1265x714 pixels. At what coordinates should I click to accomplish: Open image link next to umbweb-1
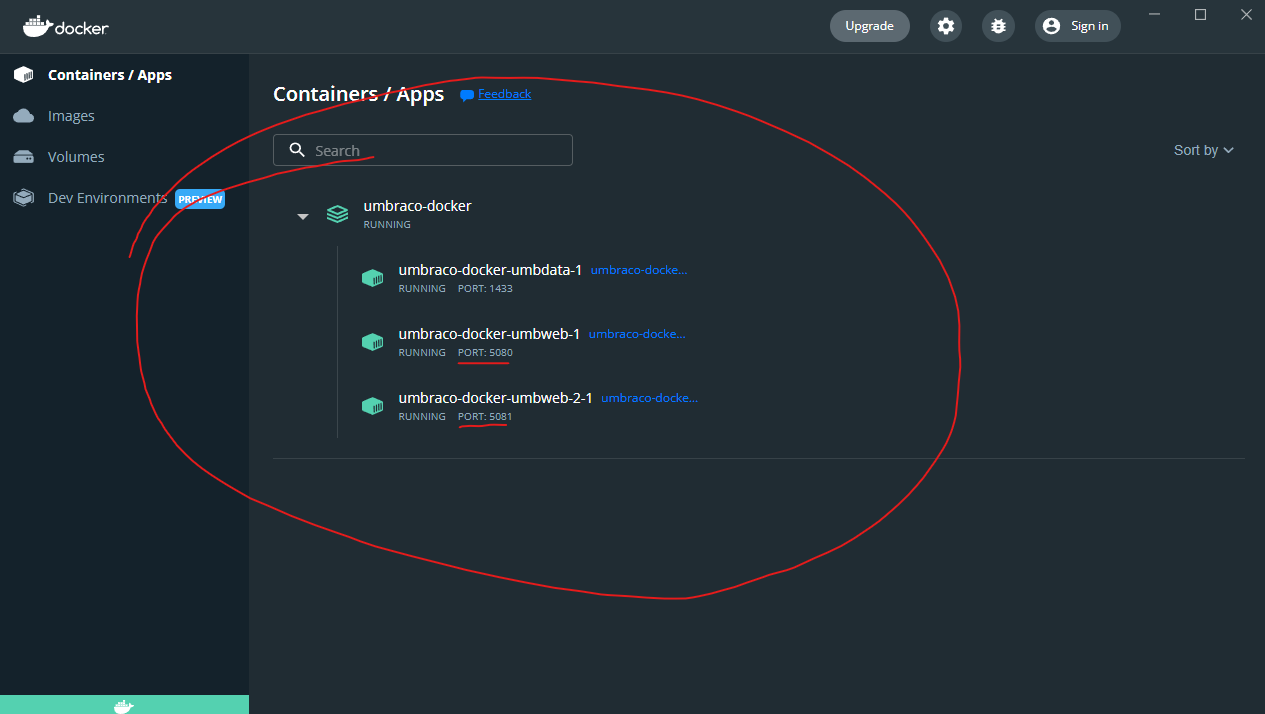637,334
